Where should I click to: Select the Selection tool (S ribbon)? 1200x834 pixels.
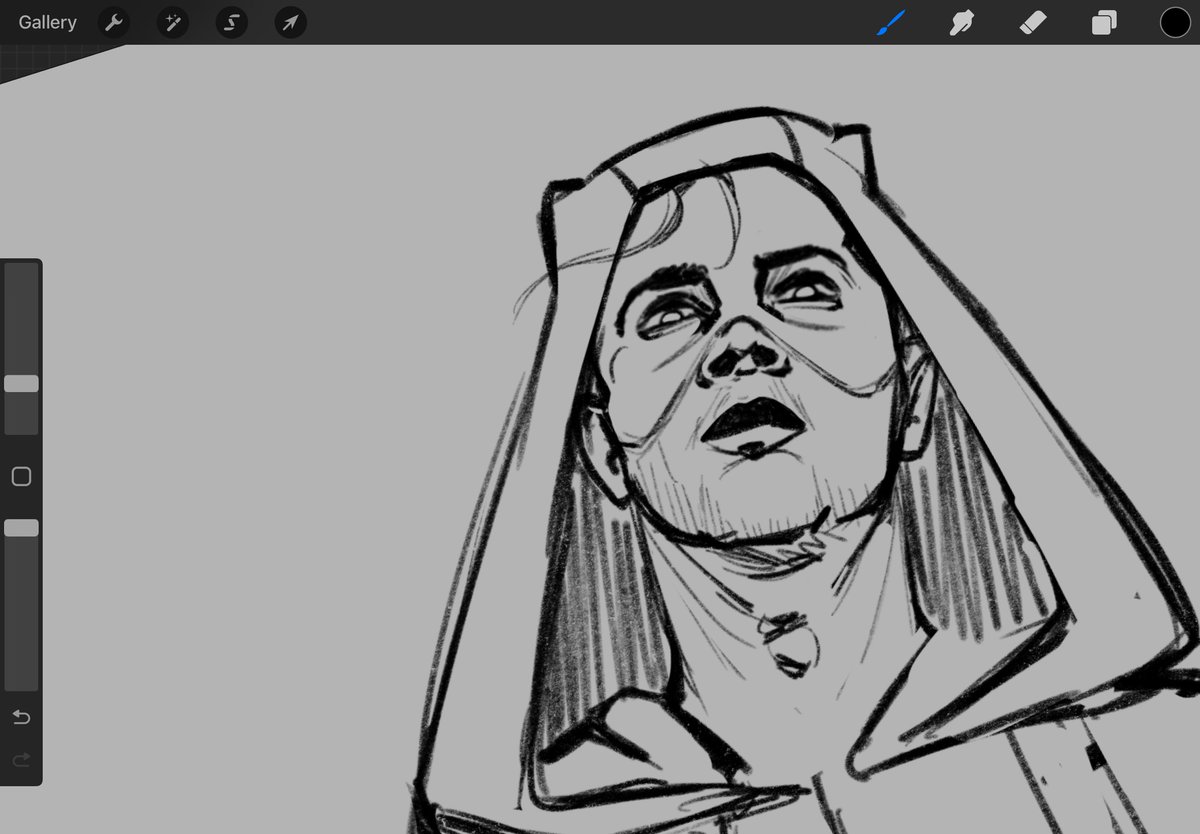[232, 22]
